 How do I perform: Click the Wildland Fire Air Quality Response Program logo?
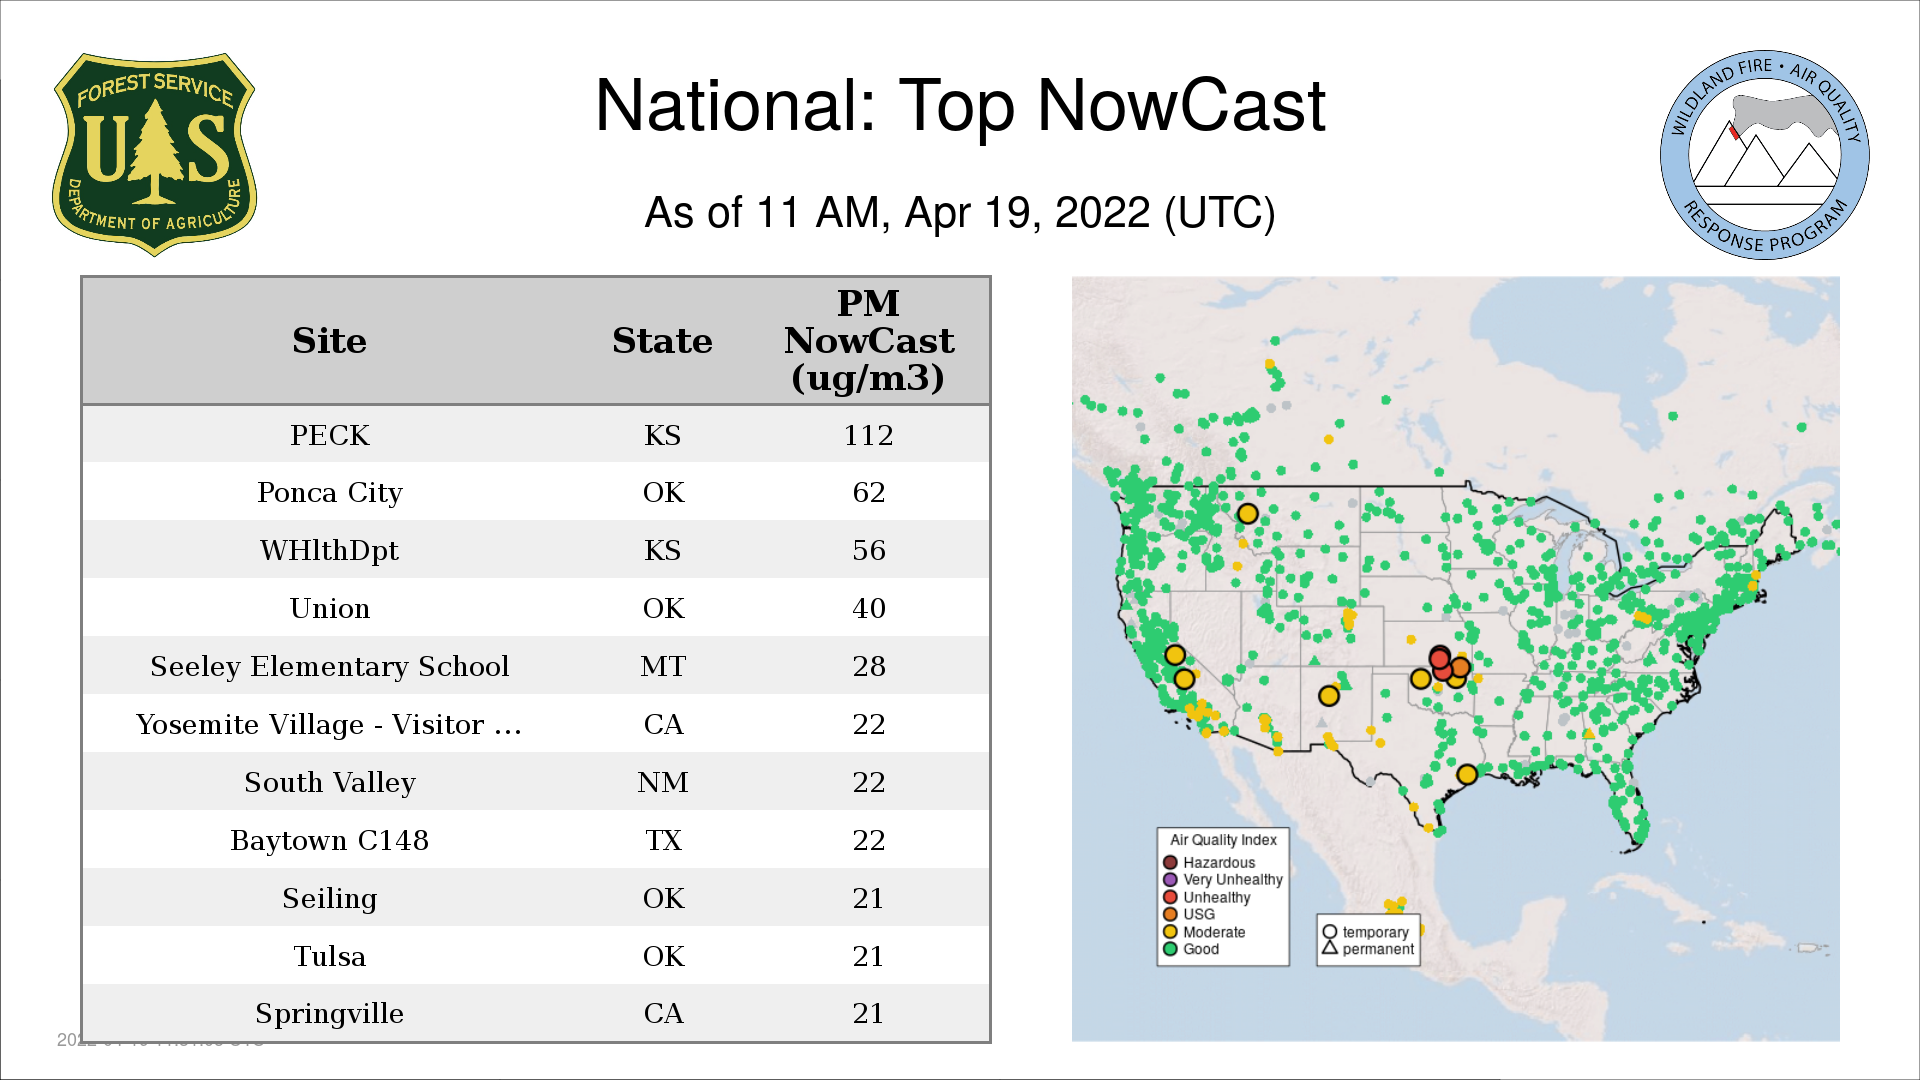pyautogui.click(x=1764, y=155)
